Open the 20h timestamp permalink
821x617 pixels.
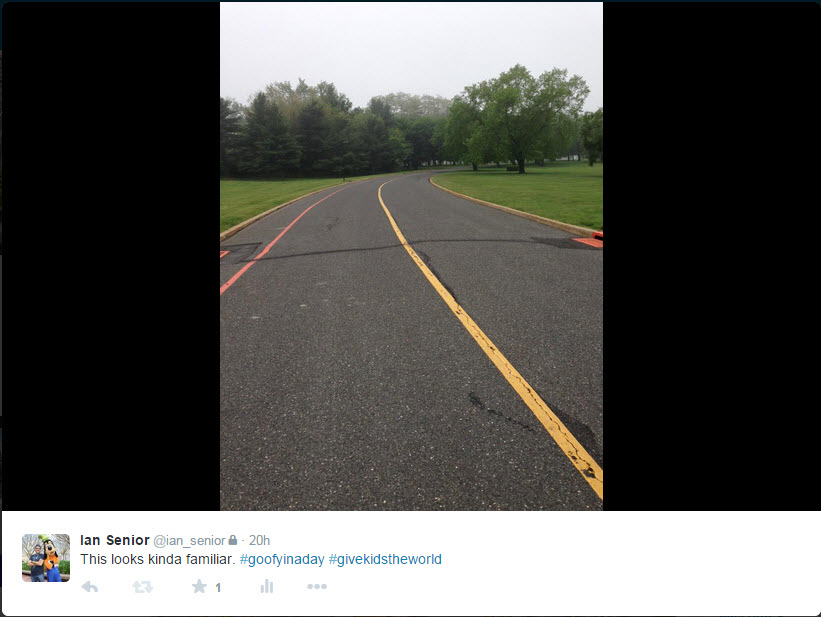[x=259, y=540]
